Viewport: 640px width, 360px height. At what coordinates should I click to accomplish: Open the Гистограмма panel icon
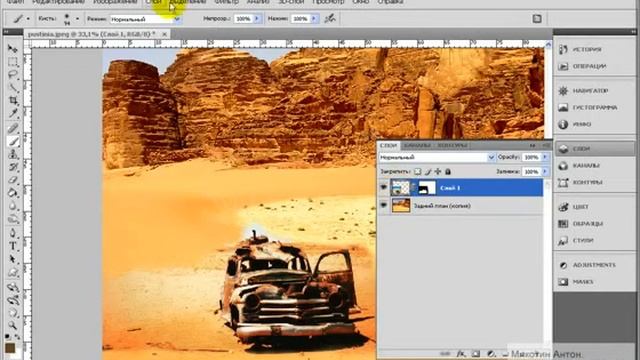tap(563, 107)
